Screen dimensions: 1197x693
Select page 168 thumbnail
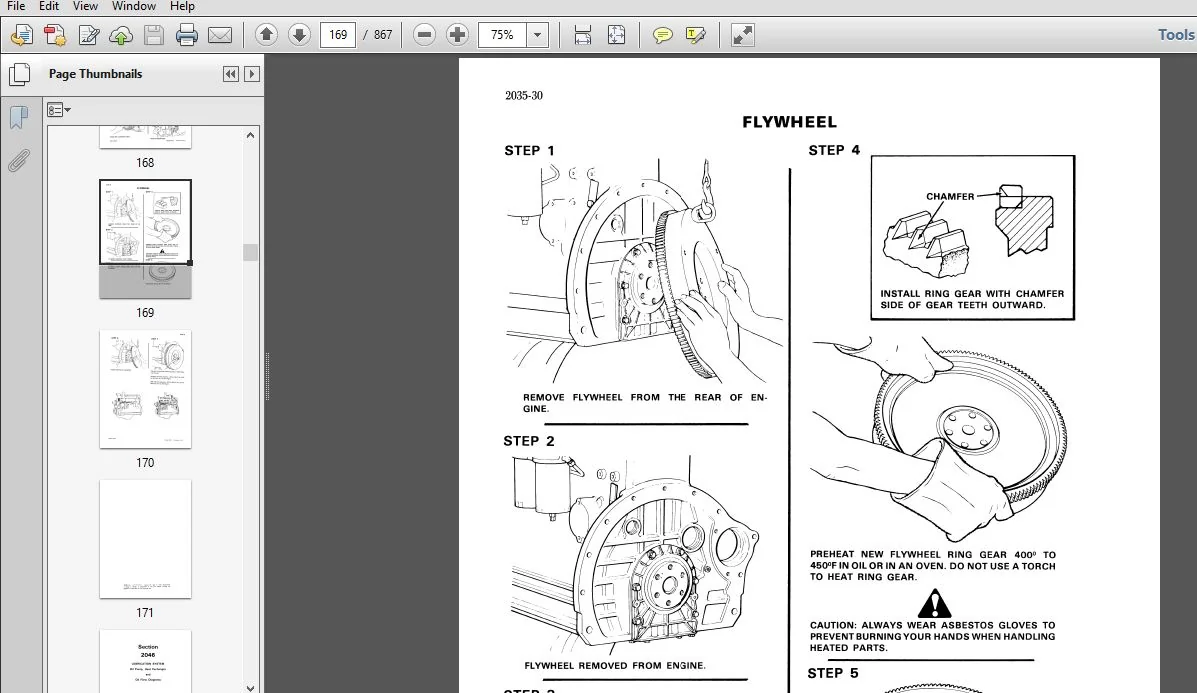point(145,137)
